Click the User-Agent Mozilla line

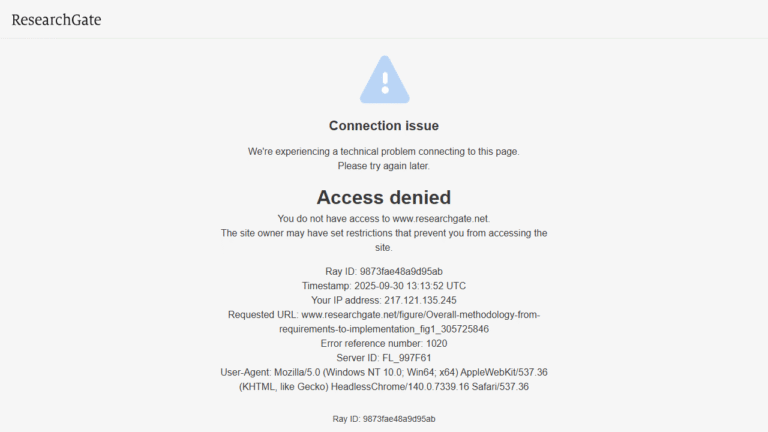click(384, 372)
